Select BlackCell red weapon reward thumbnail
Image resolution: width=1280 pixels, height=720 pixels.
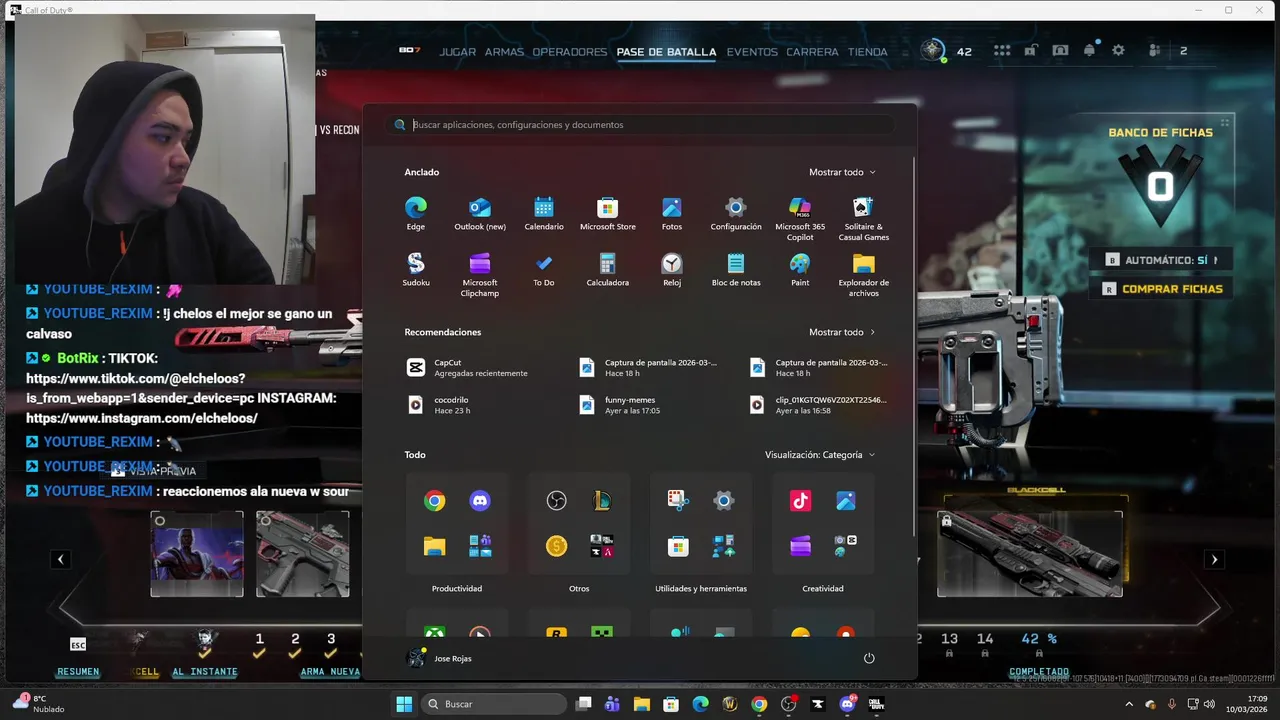(1030, 553)
